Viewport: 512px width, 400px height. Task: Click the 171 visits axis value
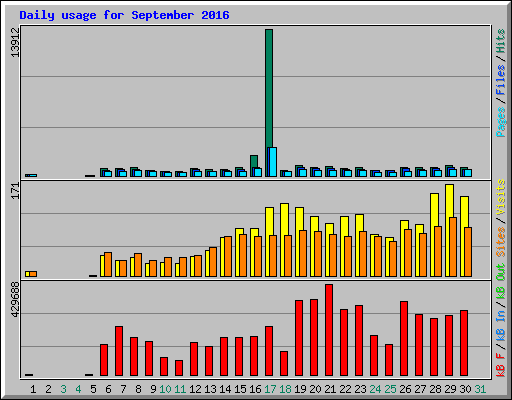pyautogui.click(x=15, y=191)
